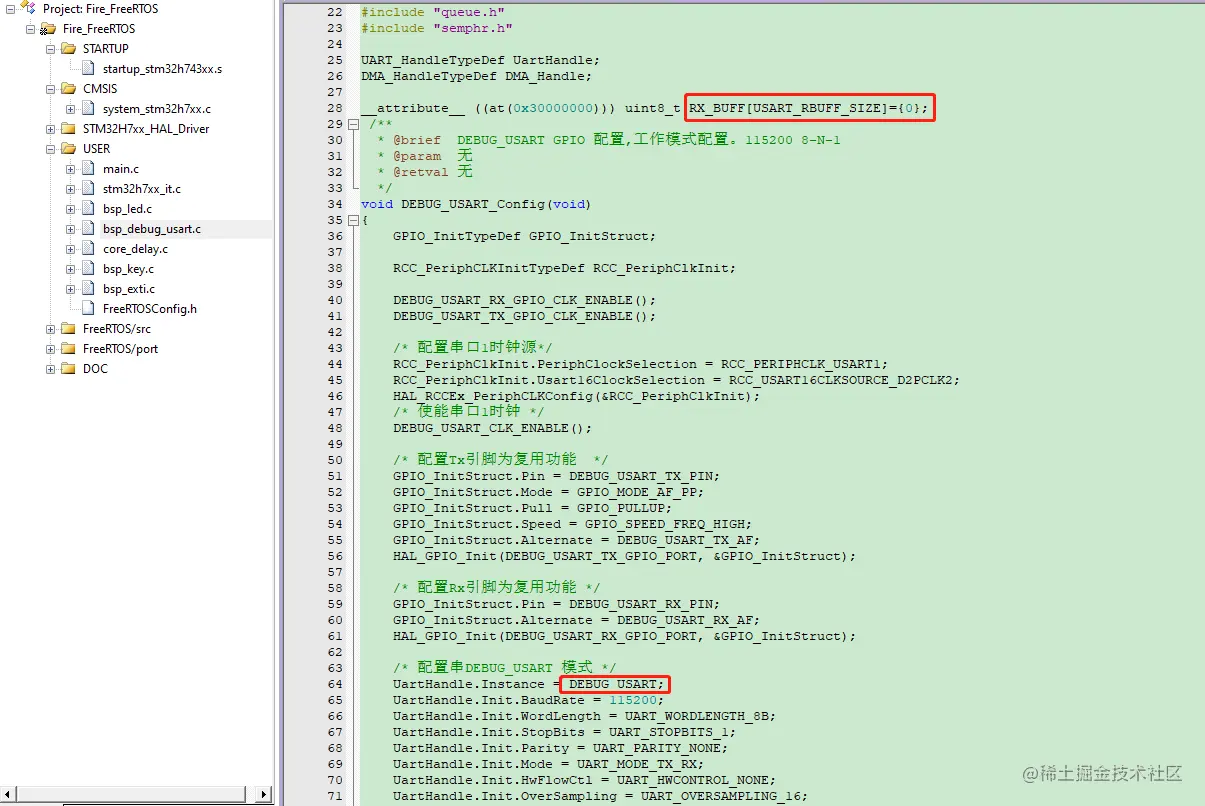This screenshot has width=1205, height=806.
Task: Collapse the Fire_FreeRTOS target node
Action: [31, 29]
